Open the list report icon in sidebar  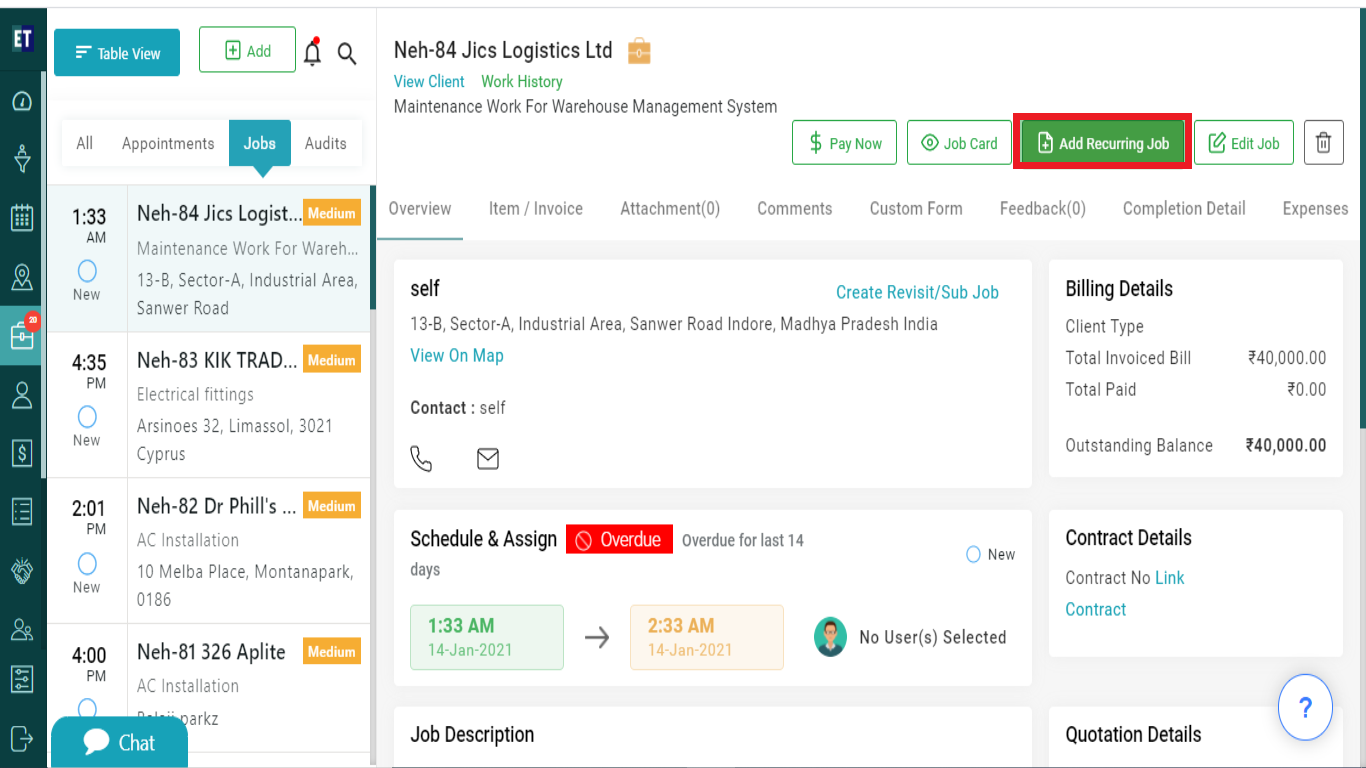coord(22,512)
